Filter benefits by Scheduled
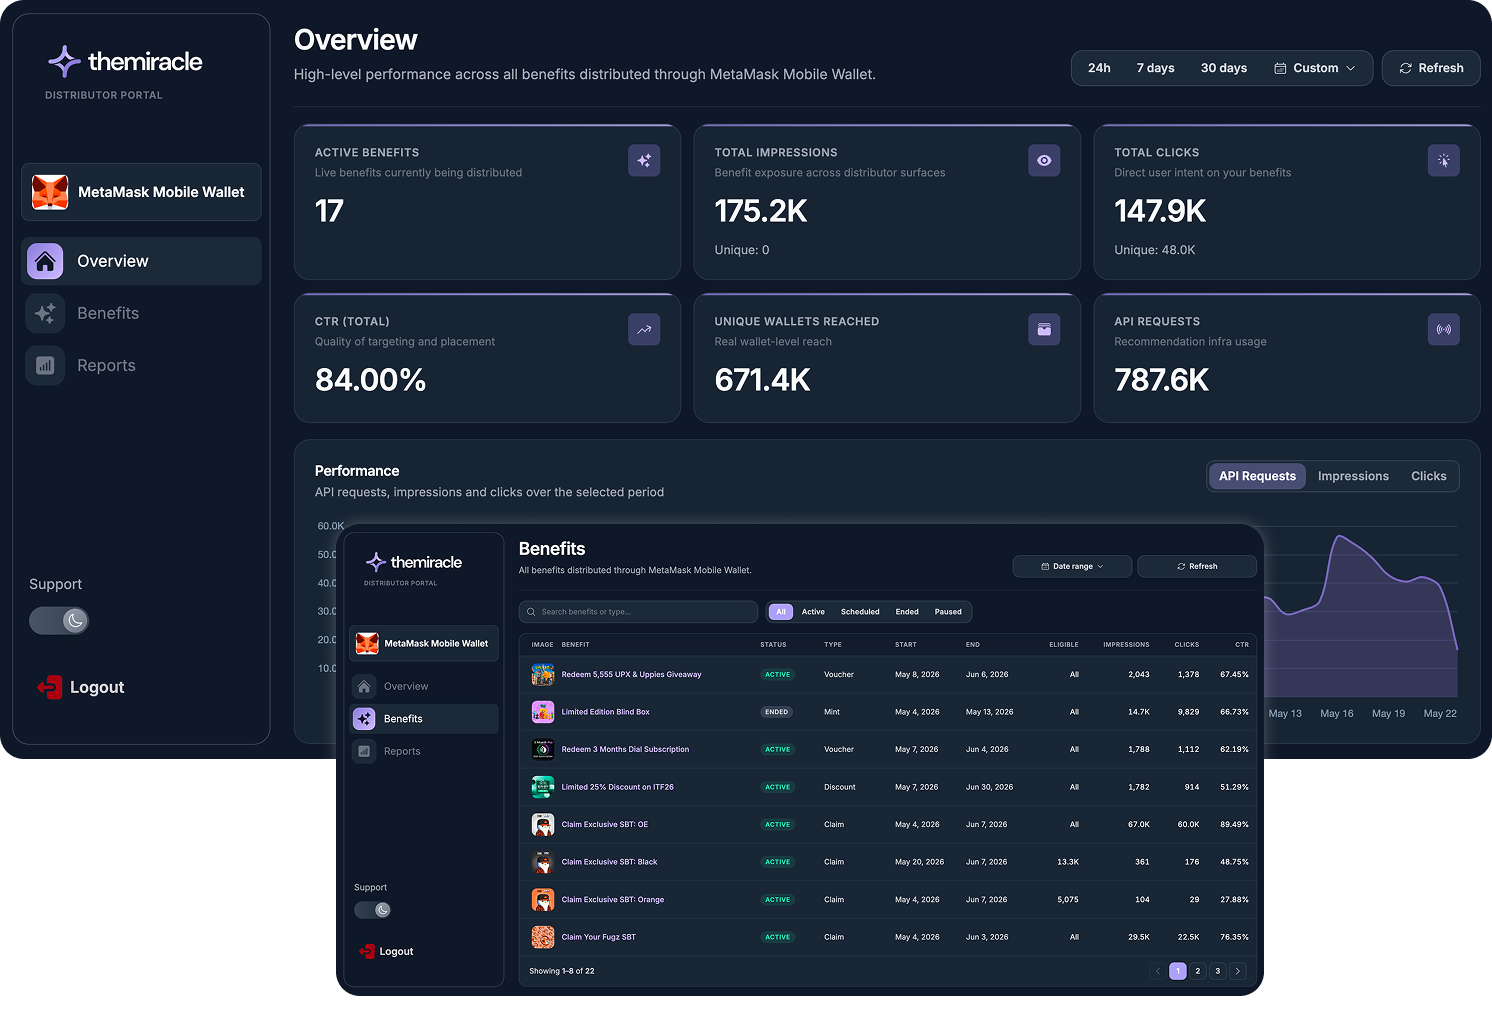 tap(860, 612)
